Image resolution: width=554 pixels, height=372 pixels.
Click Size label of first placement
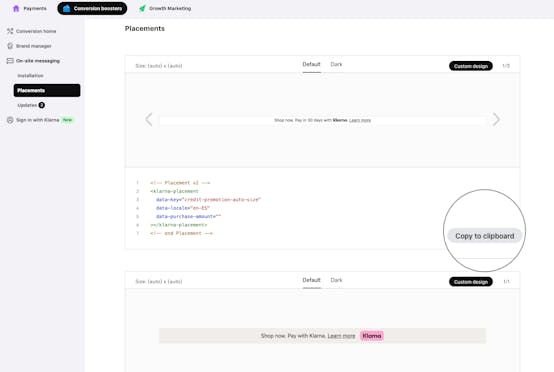[159, 66]
